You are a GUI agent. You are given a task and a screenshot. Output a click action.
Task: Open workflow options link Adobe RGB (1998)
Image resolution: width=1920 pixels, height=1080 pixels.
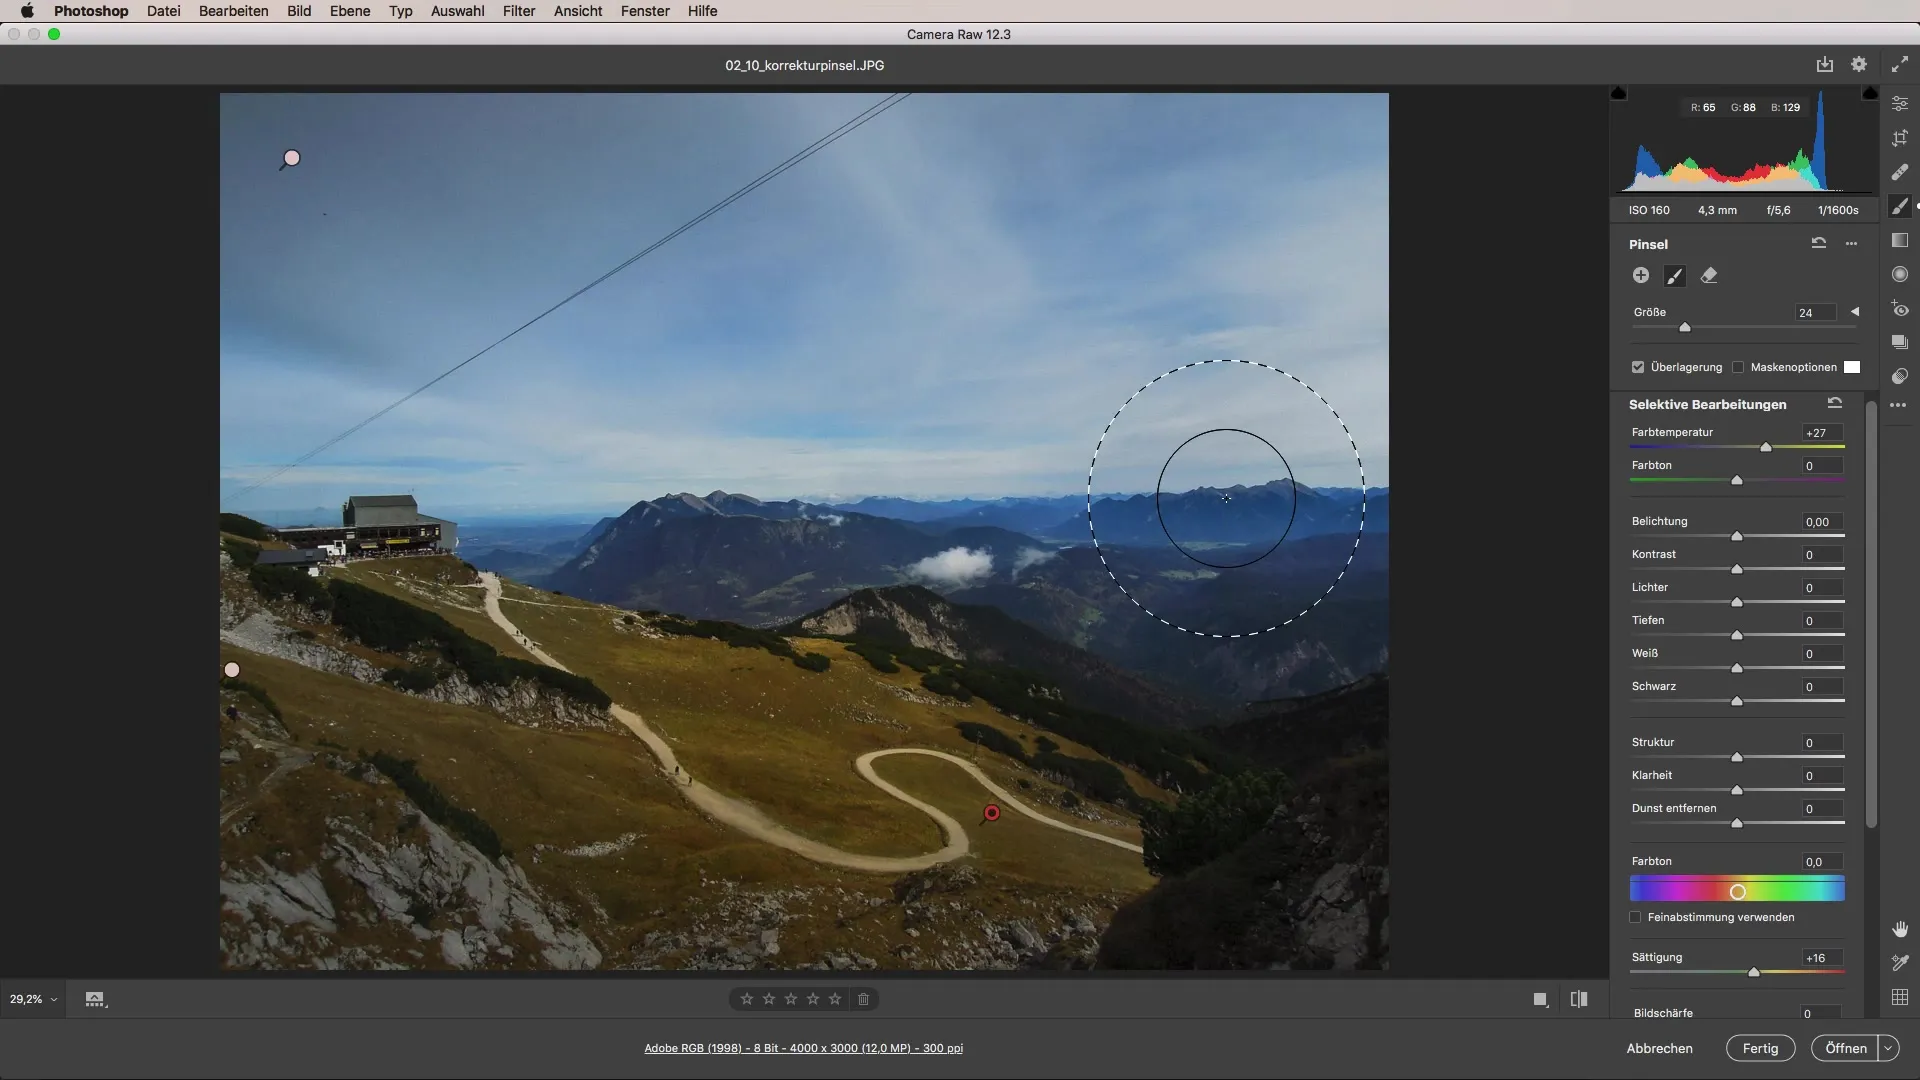(x=804, y=1048)
